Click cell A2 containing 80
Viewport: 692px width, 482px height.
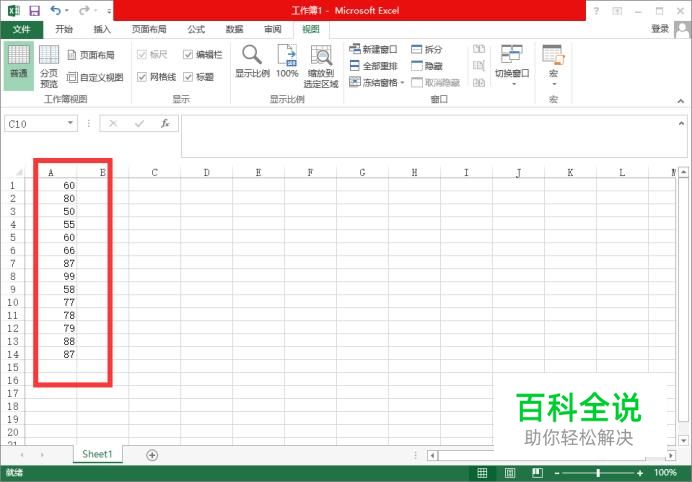[x=51, y=198]
